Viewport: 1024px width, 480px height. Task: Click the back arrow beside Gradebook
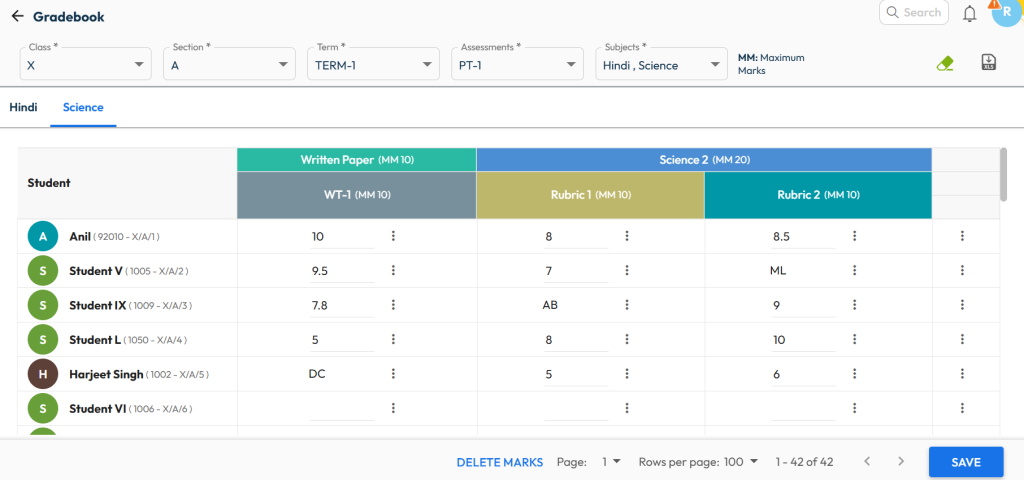[17, 17]
